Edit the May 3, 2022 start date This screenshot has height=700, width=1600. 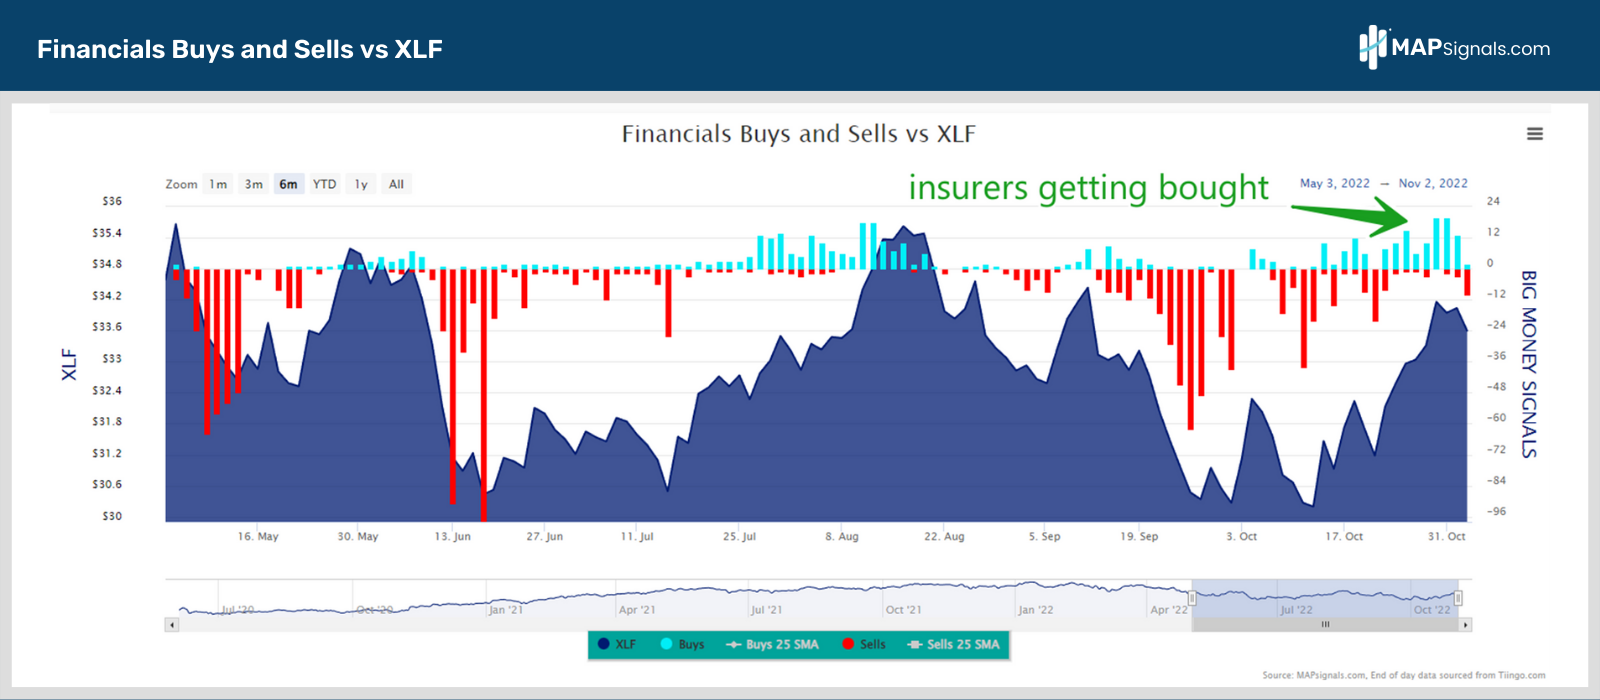pyautogui.click(x=1335, y=183)
